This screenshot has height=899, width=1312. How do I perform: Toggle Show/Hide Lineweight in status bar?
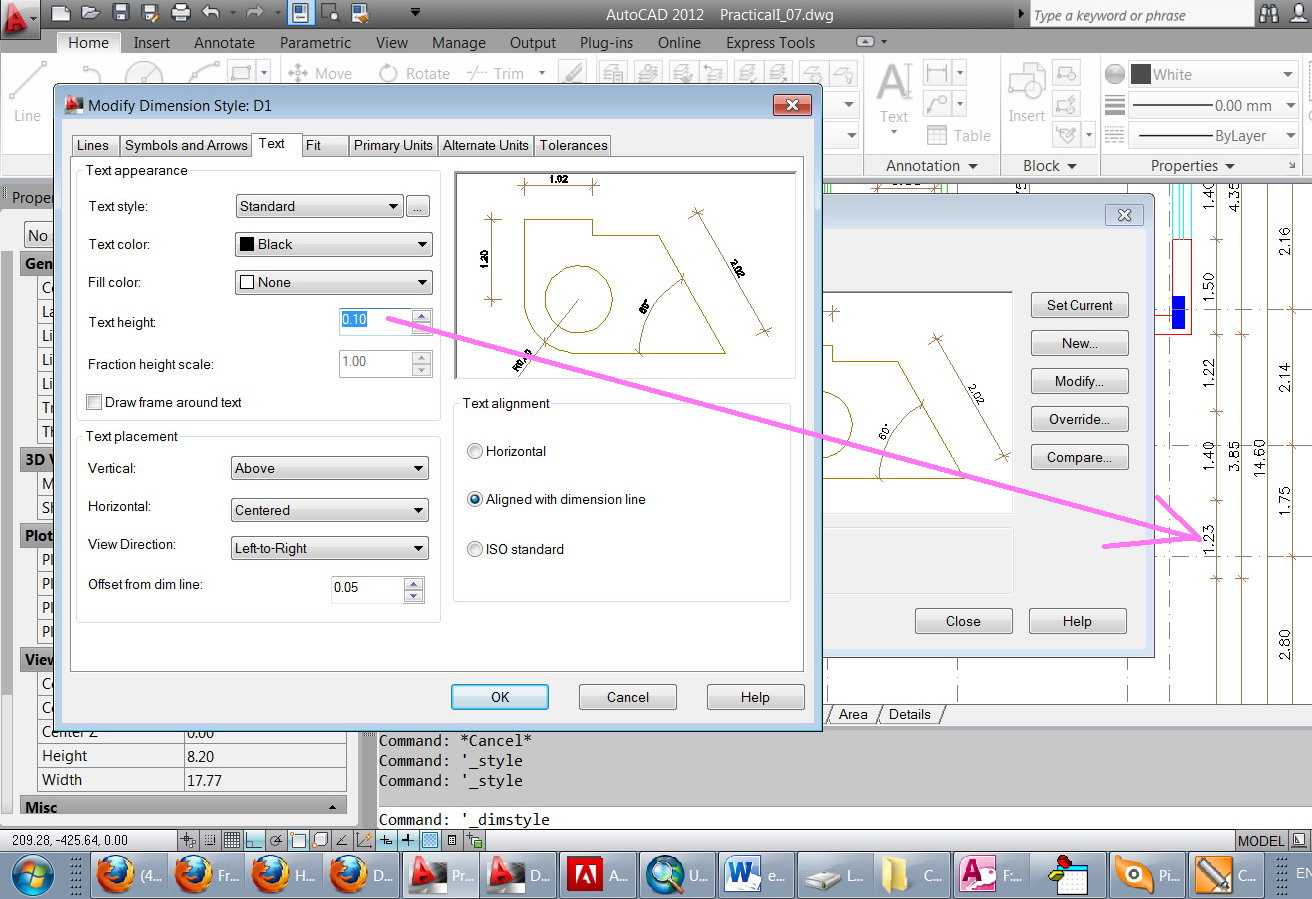[x=408, y=840]
